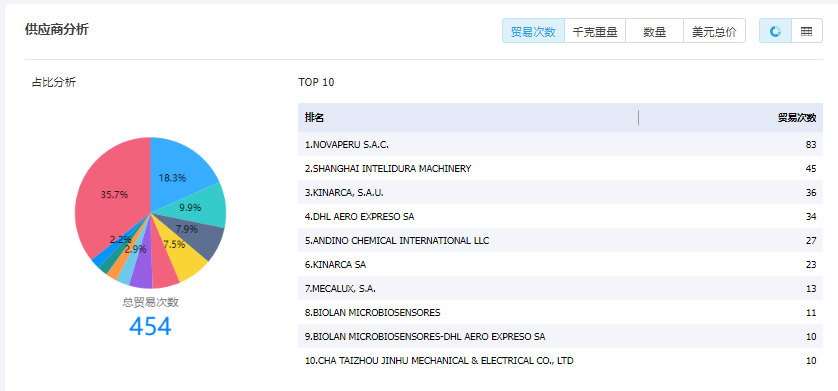This screenshot has height=391, width=838.
Task: Select the DHL AERO EXPRESO SA row
Action: [560, 216]
